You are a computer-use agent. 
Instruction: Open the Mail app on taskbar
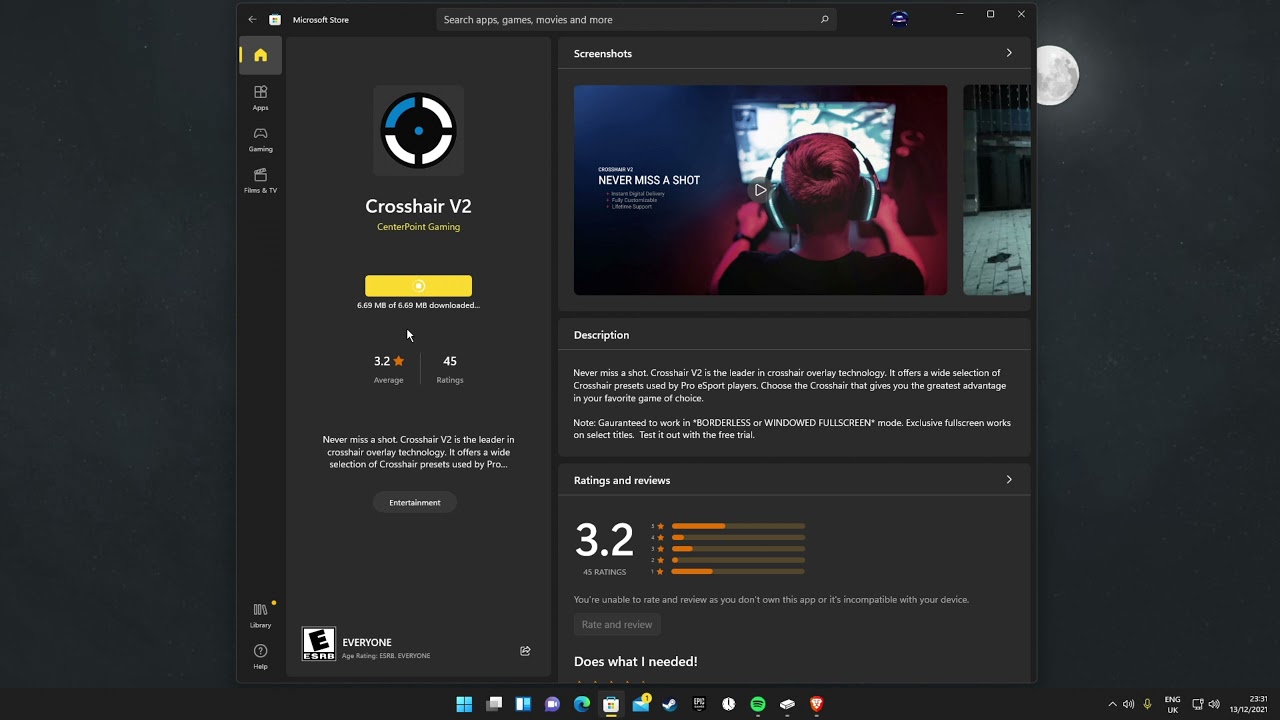640,704
